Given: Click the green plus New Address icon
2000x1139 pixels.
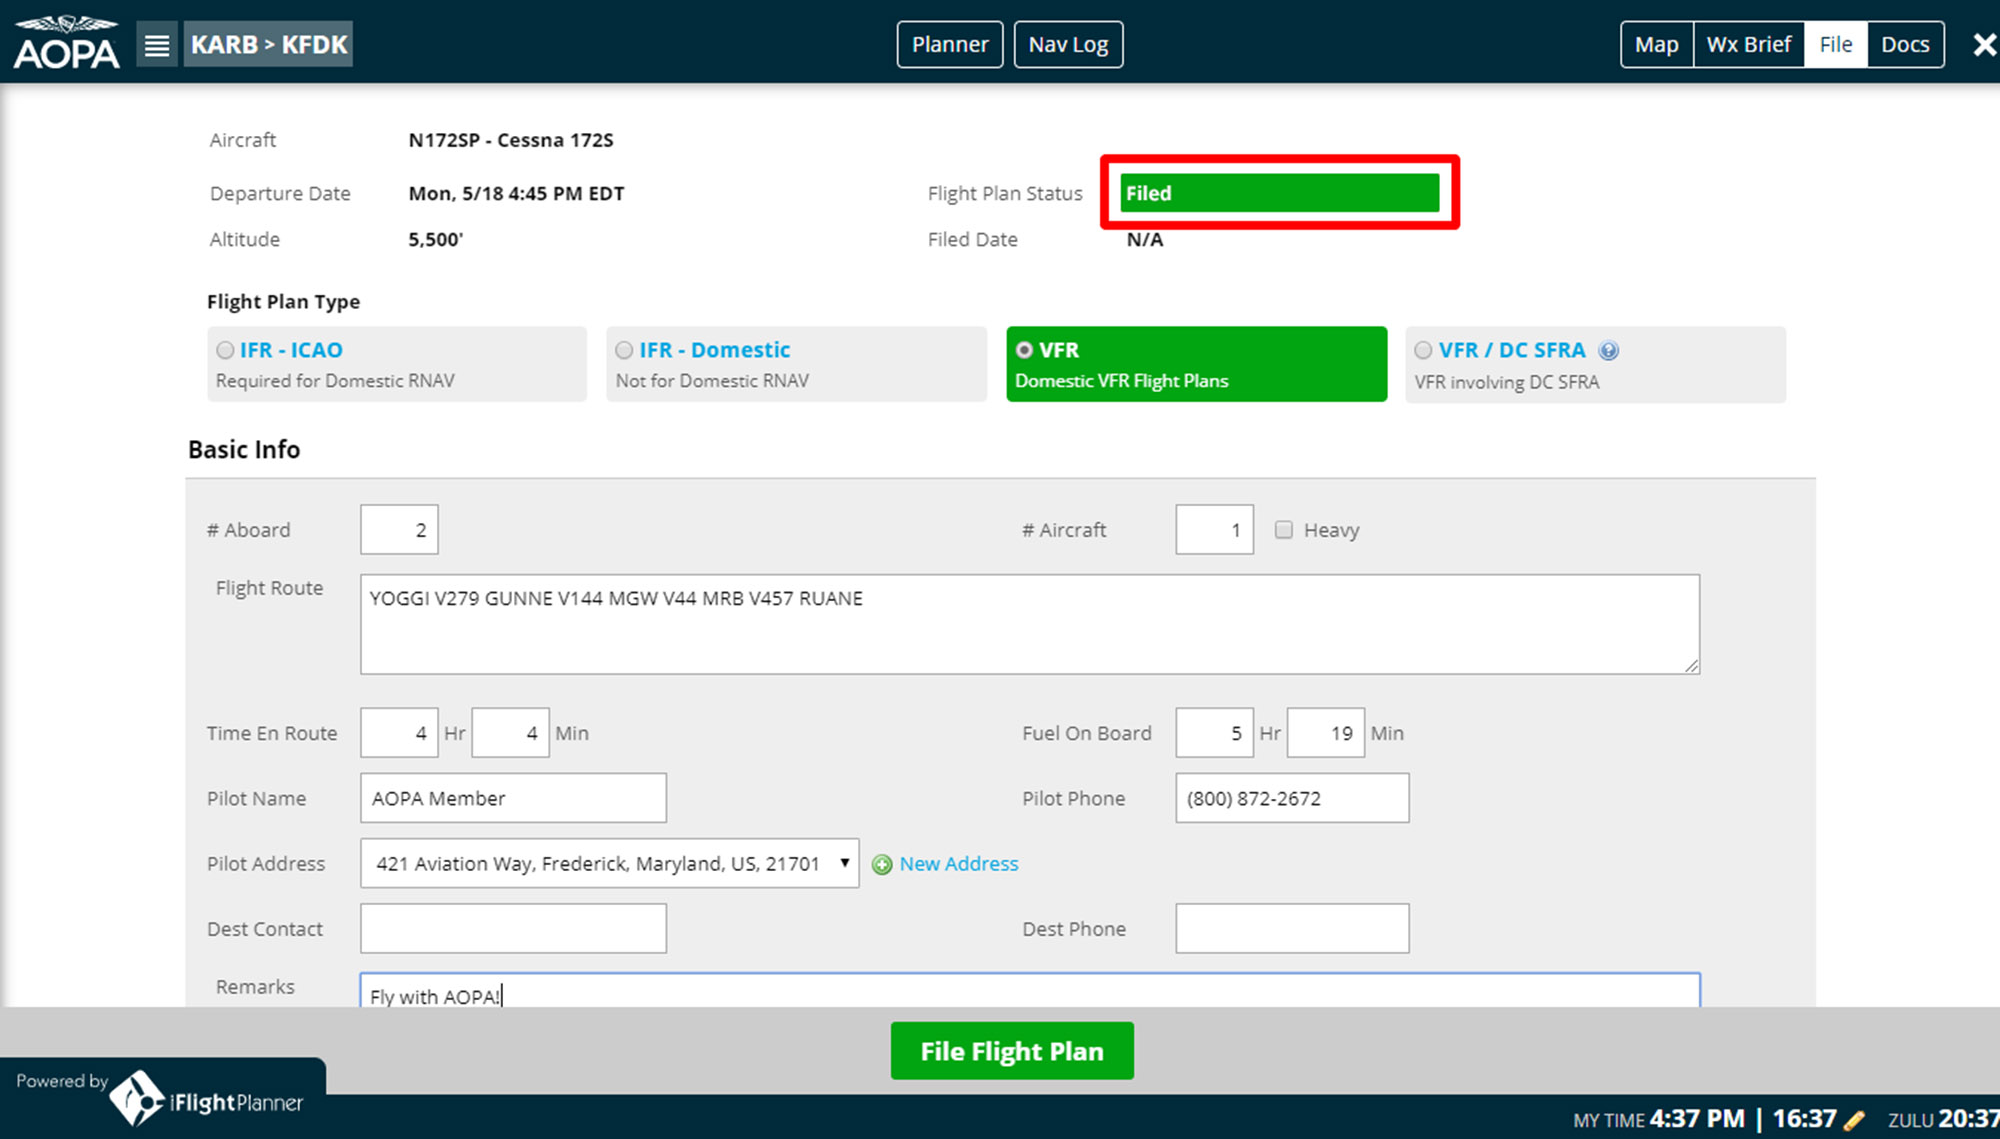Looking at the screenshot, I should tap(882, 865).
